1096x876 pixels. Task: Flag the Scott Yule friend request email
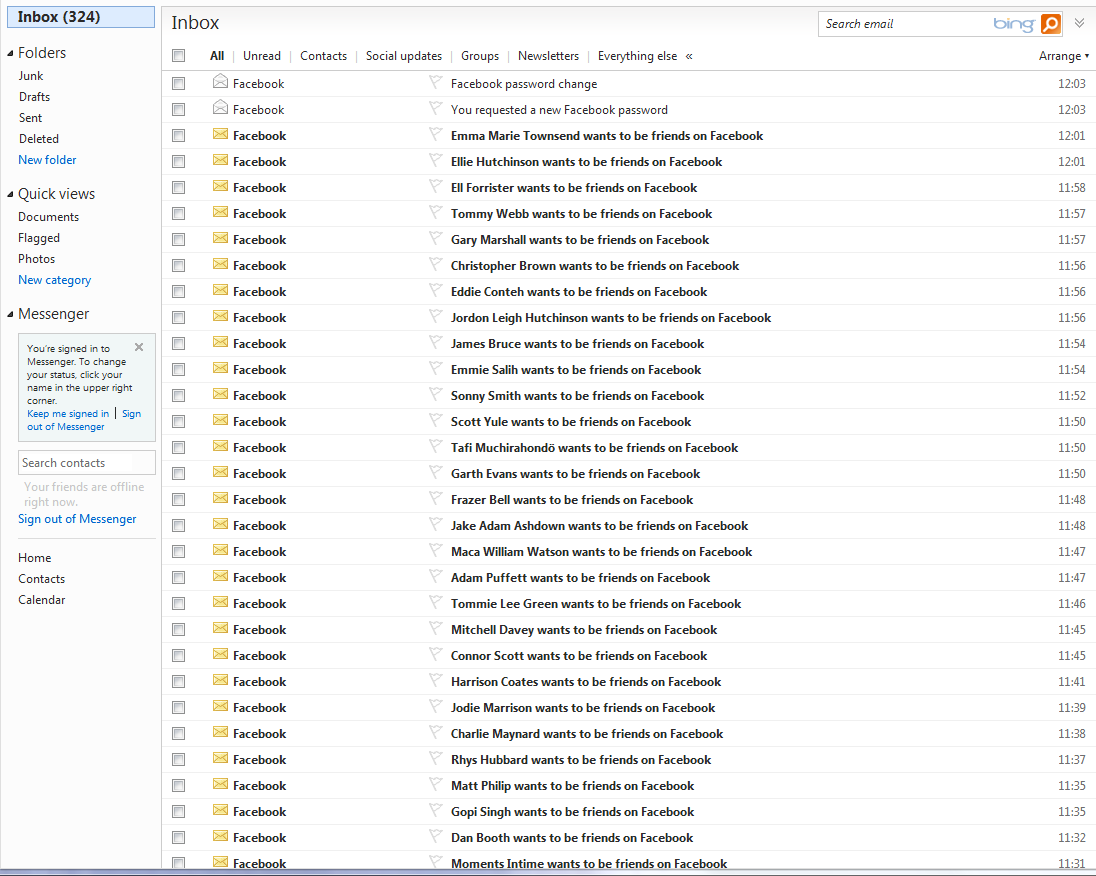click(435, 421)
